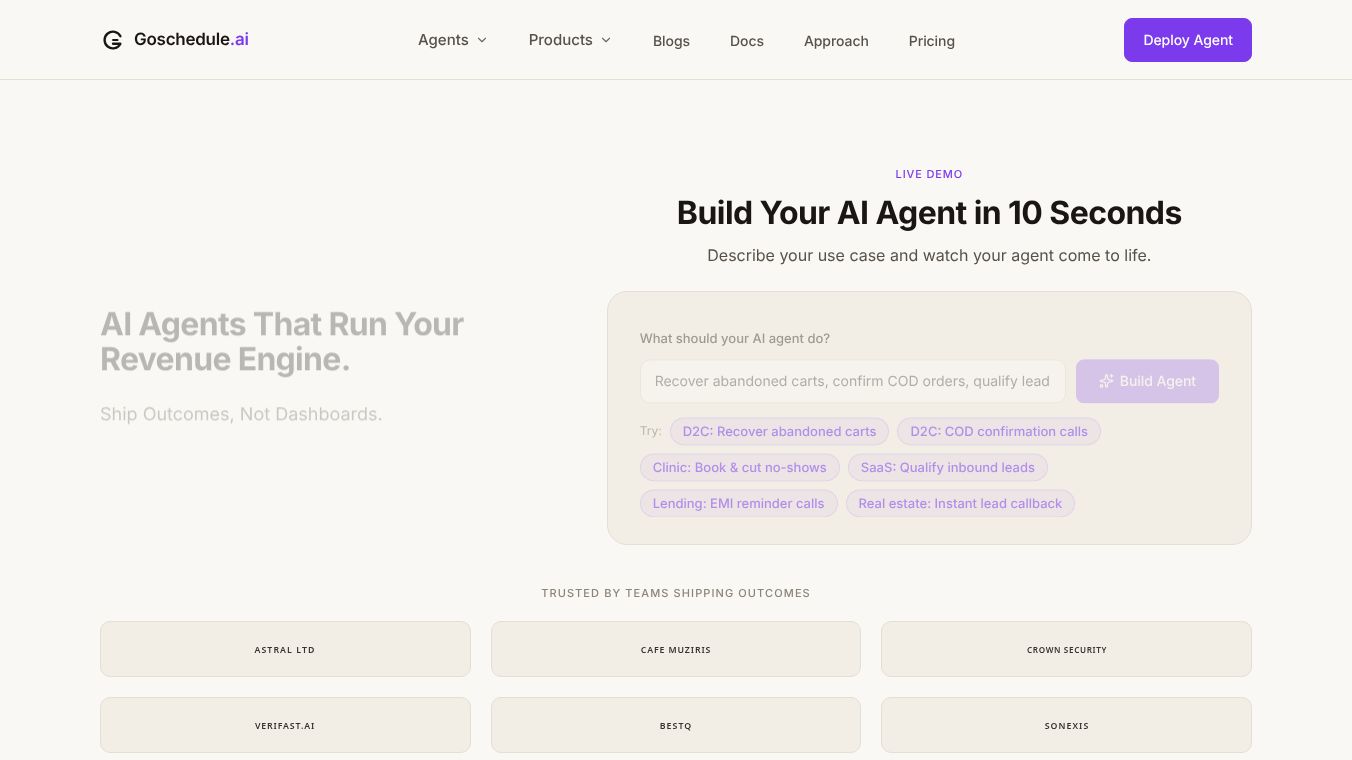
Task: Pick Real estate: Instant lead callback chip
Action: point(960,503)
